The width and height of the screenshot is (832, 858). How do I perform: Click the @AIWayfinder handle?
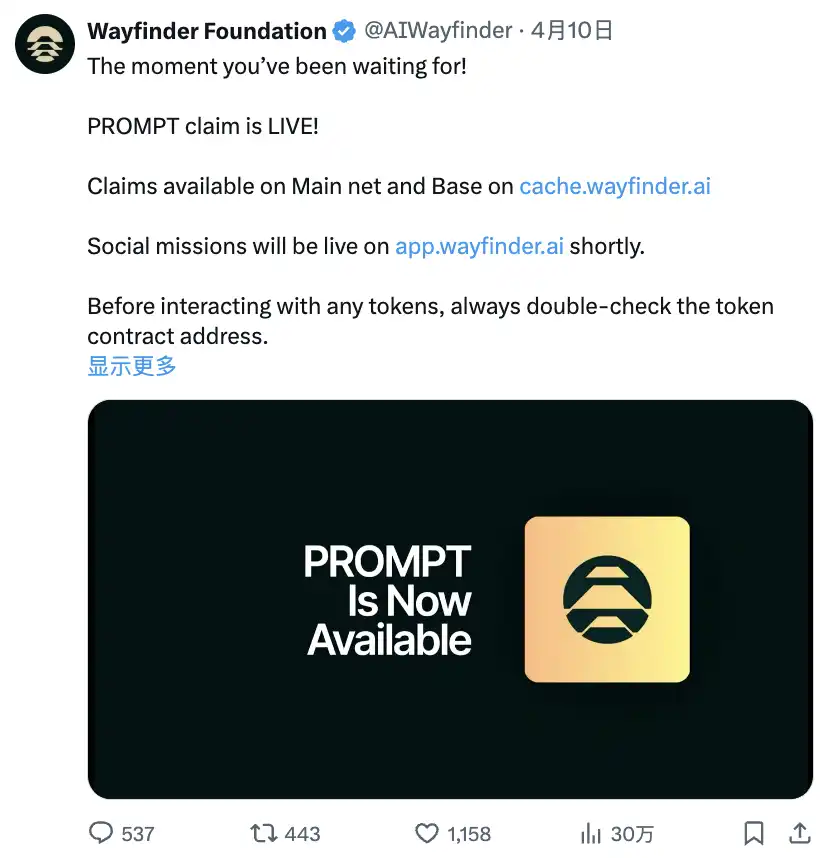(438, 31)
